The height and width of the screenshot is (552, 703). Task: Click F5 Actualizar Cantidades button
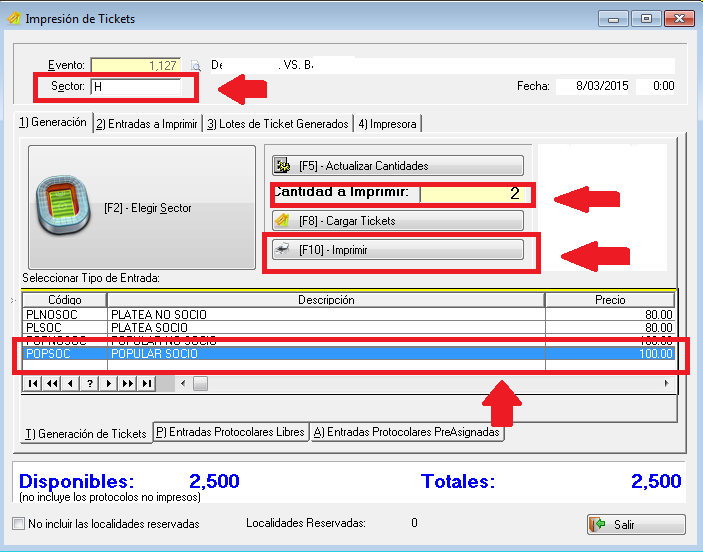point(397,166)
